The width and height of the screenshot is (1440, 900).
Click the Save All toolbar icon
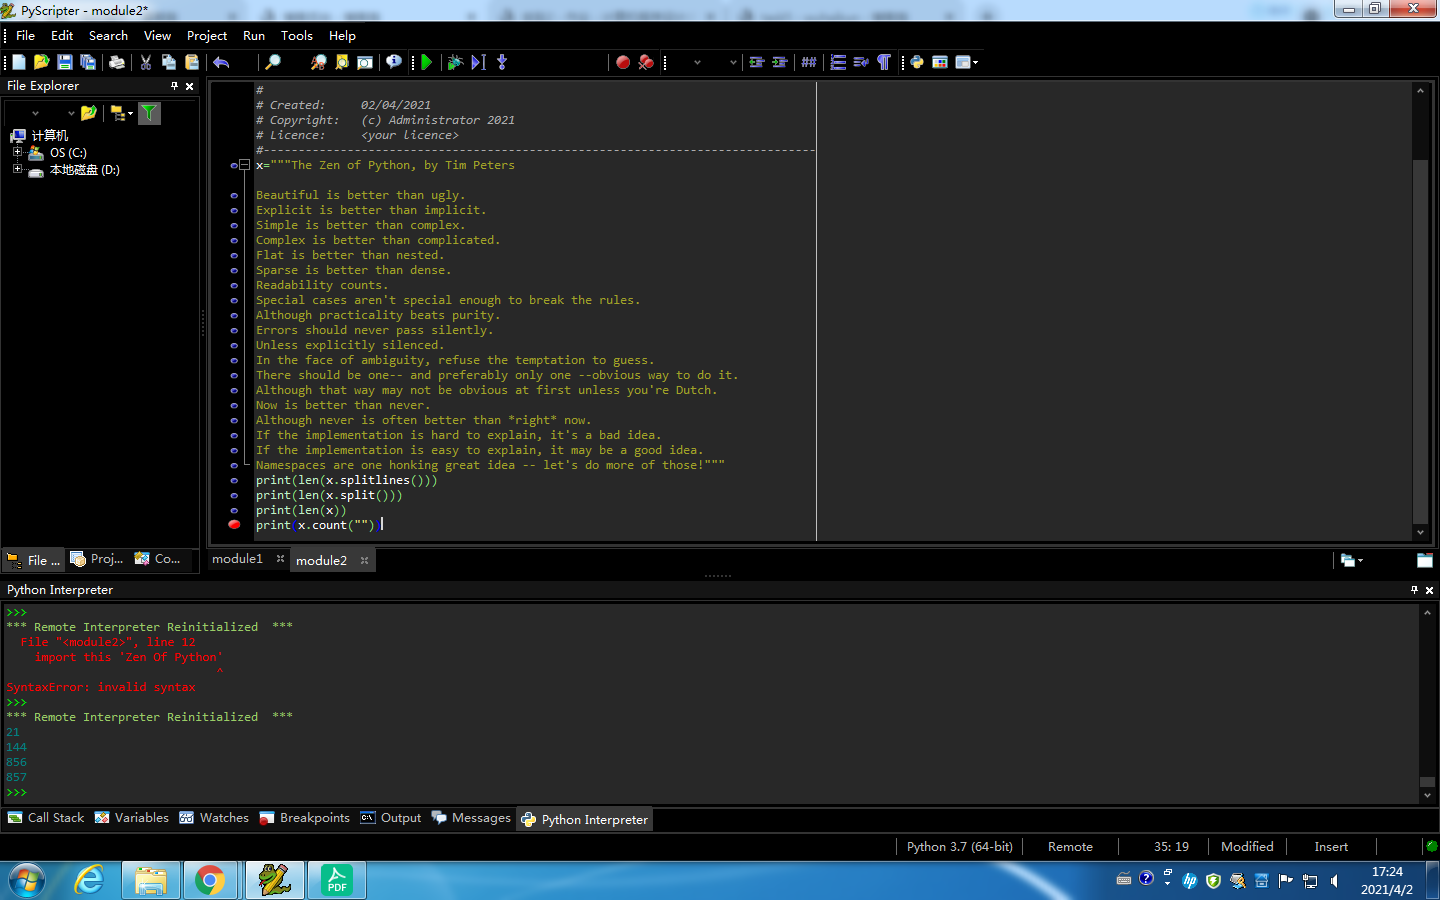(x=88, y=62)
